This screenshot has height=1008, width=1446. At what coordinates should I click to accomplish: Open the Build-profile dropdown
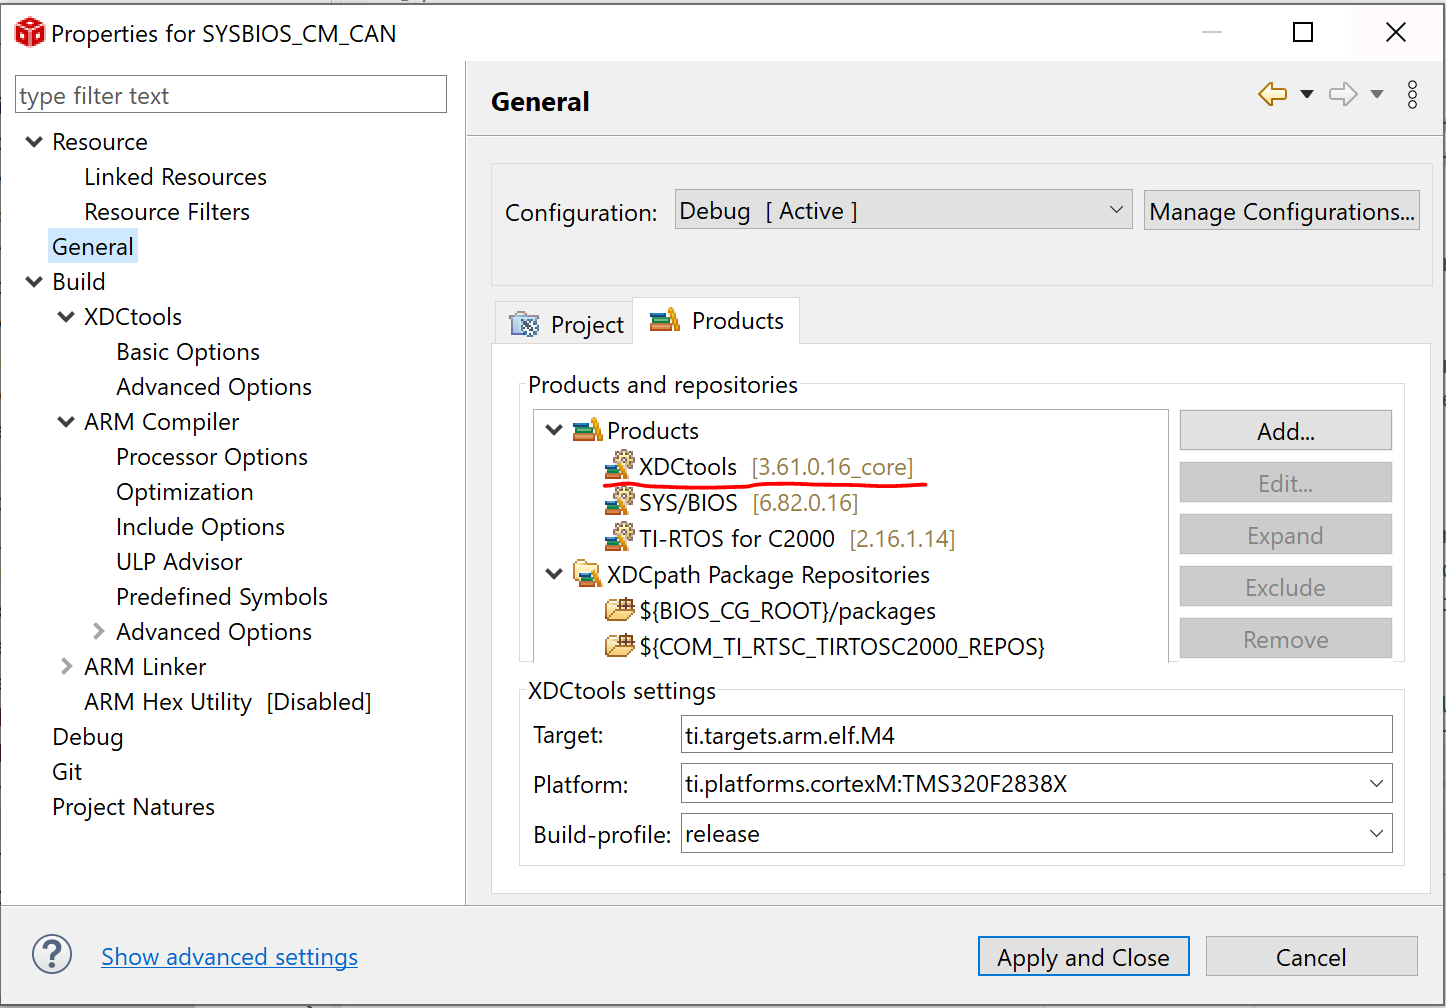point(1376,834)
